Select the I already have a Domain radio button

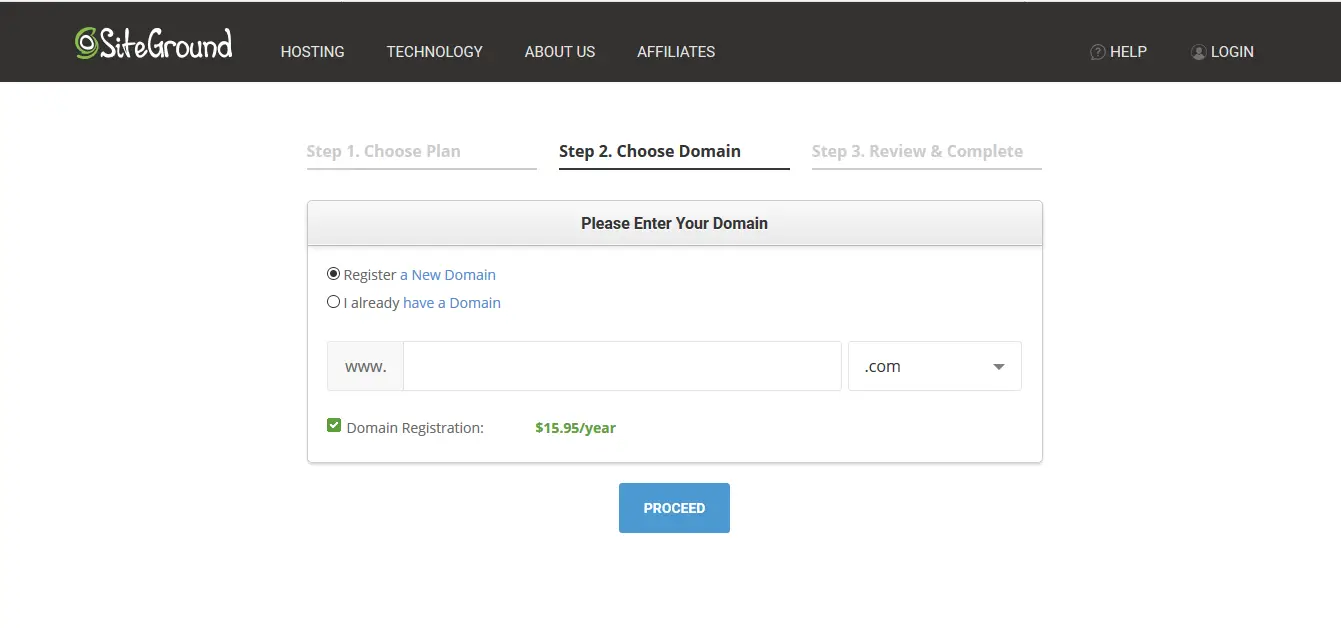coord(333,302)
